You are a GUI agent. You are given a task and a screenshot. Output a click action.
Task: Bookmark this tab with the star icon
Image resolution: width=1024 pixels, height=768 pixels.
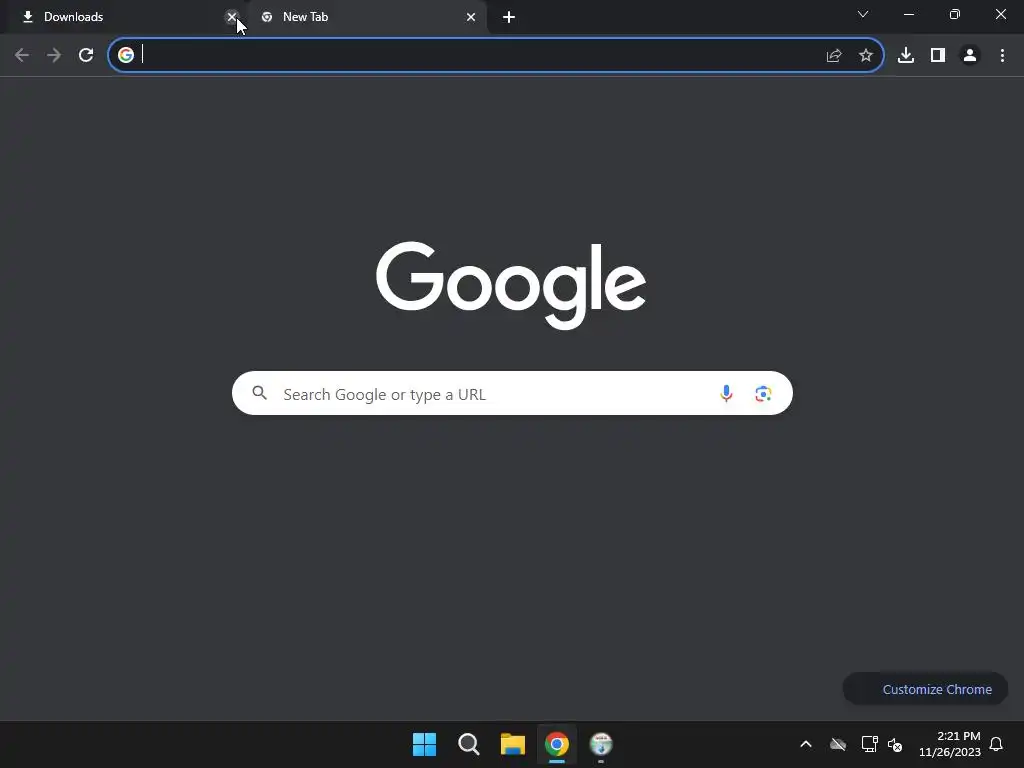[866, 56]
